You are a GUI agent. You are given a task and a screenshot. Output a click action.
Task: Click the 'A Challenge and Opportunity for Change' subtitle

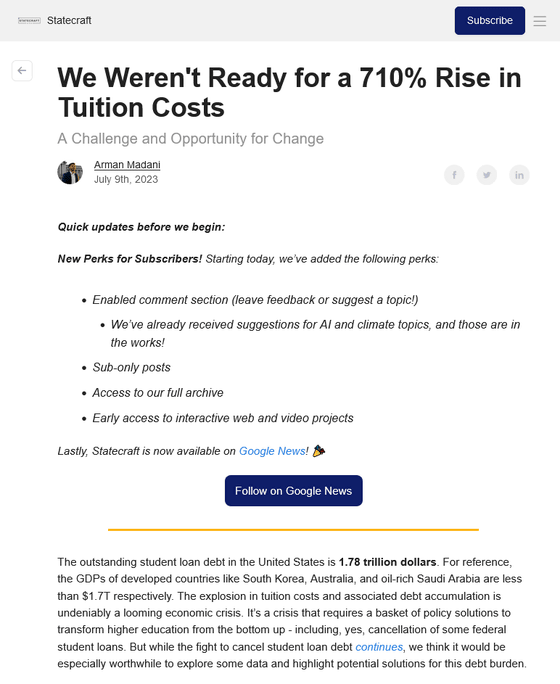191,139
